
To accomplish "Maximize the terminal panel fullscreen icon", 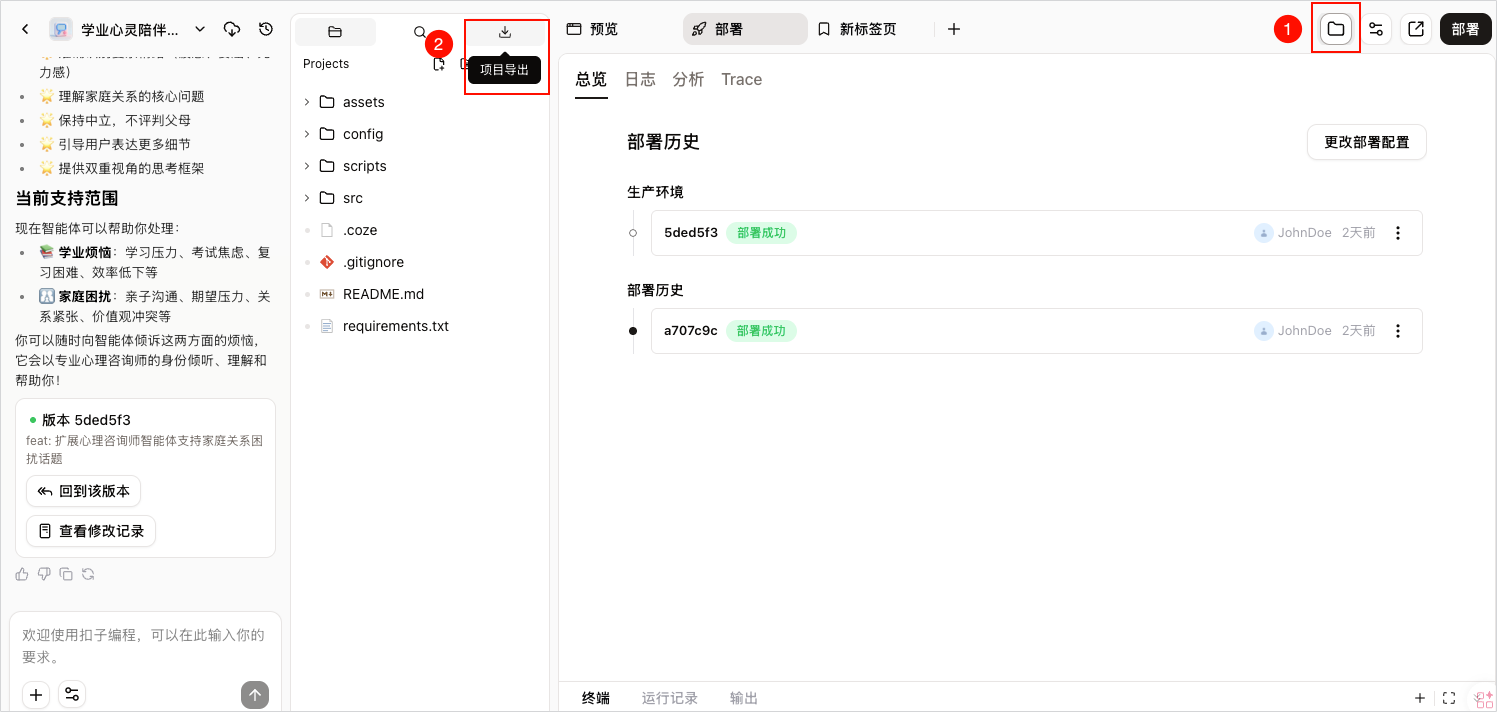I will pyautogui.click(x=1449, y=698).
